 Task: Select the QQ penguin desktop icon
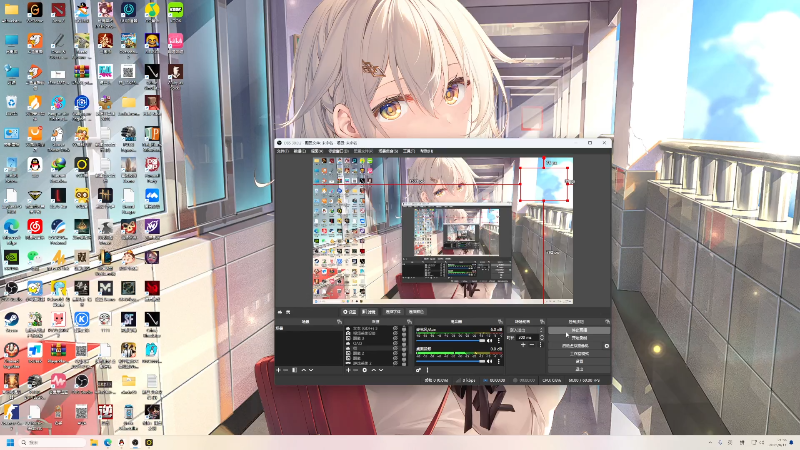[x=35, y=164]
